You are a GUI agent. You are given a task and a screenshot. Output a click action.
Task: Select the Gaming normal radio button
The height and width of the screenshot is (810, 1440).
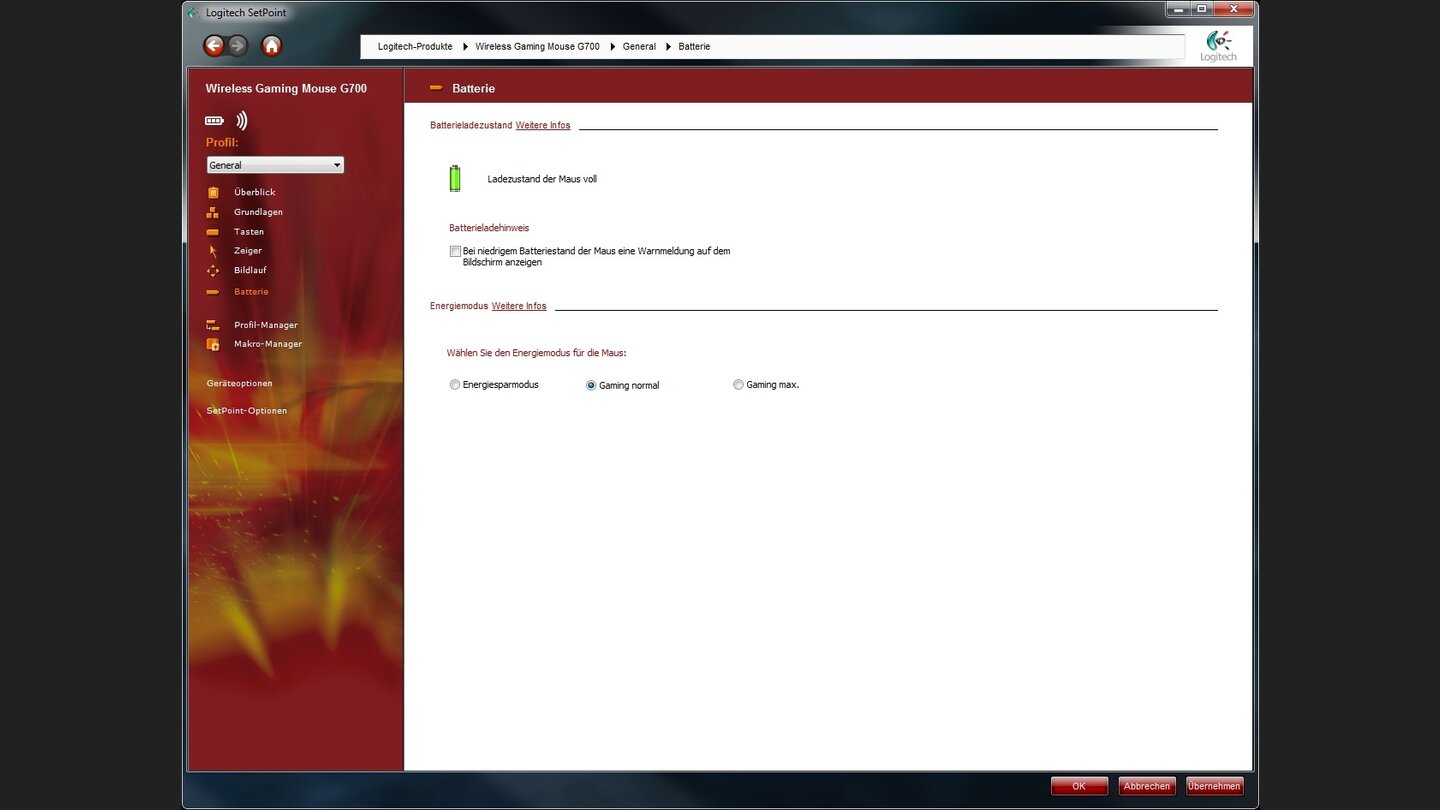[591, 385]
